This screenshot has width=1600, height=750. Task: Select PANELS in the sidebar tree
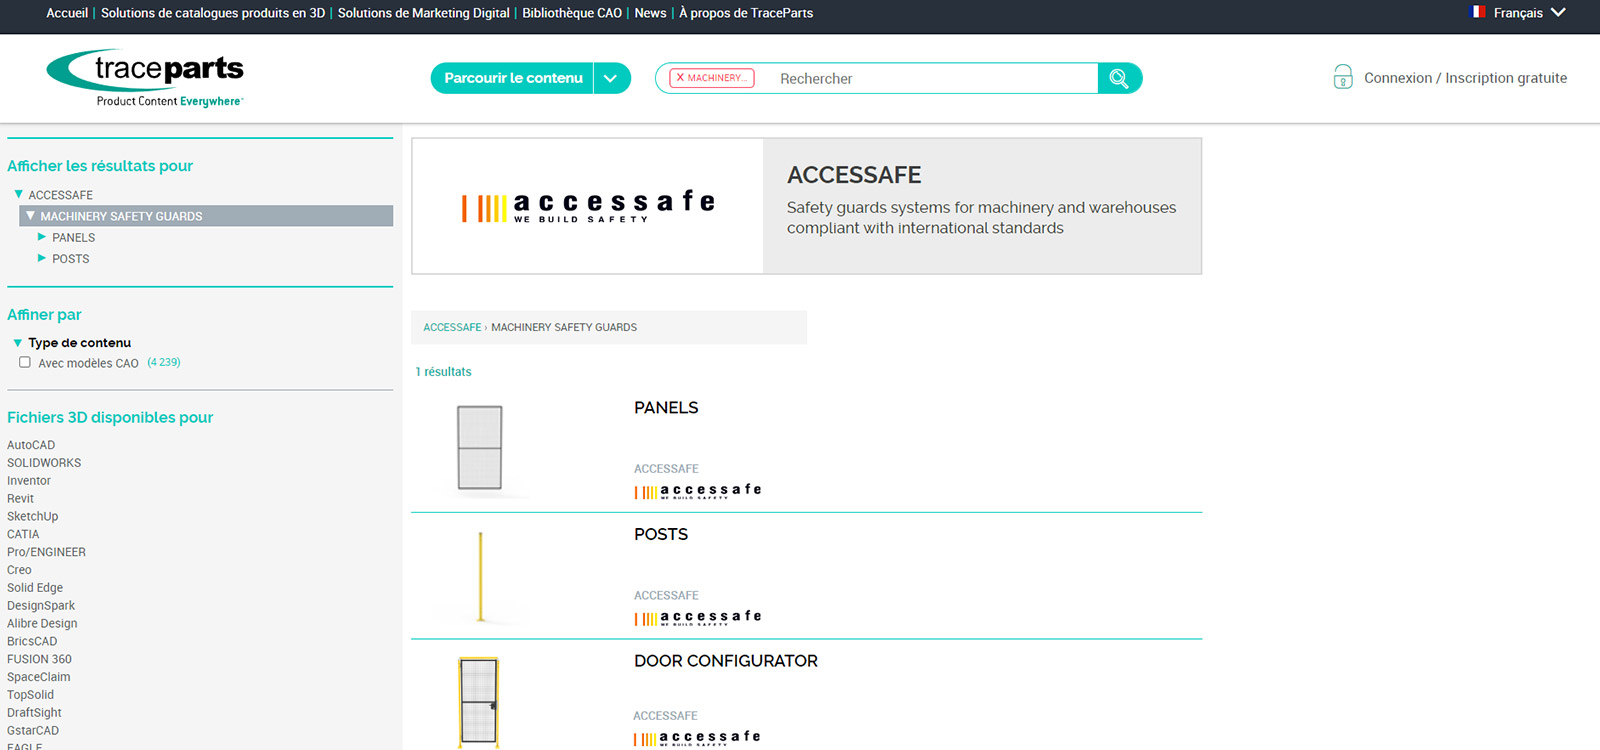(x=74, y=238)
